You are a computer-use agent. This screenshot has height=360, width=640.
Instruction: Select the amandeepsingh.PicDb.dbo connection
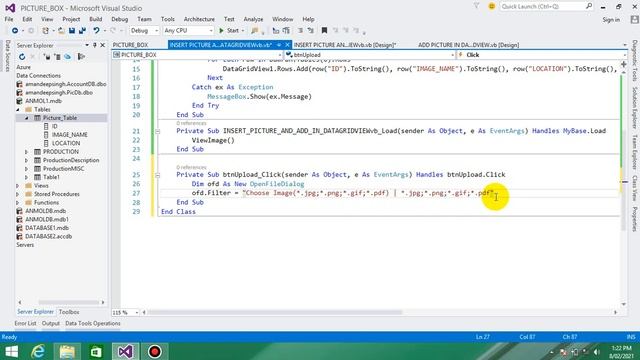pos(59,93)
